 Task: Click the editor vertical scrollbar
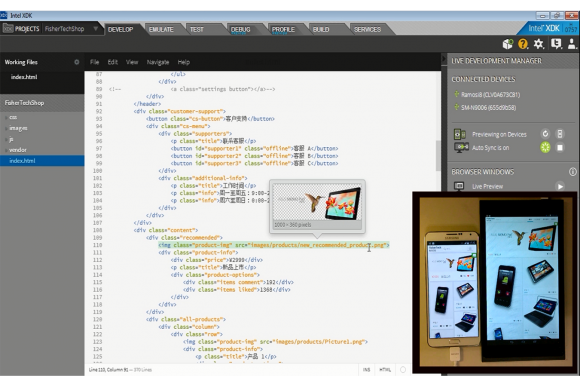[x=438, y=155]
